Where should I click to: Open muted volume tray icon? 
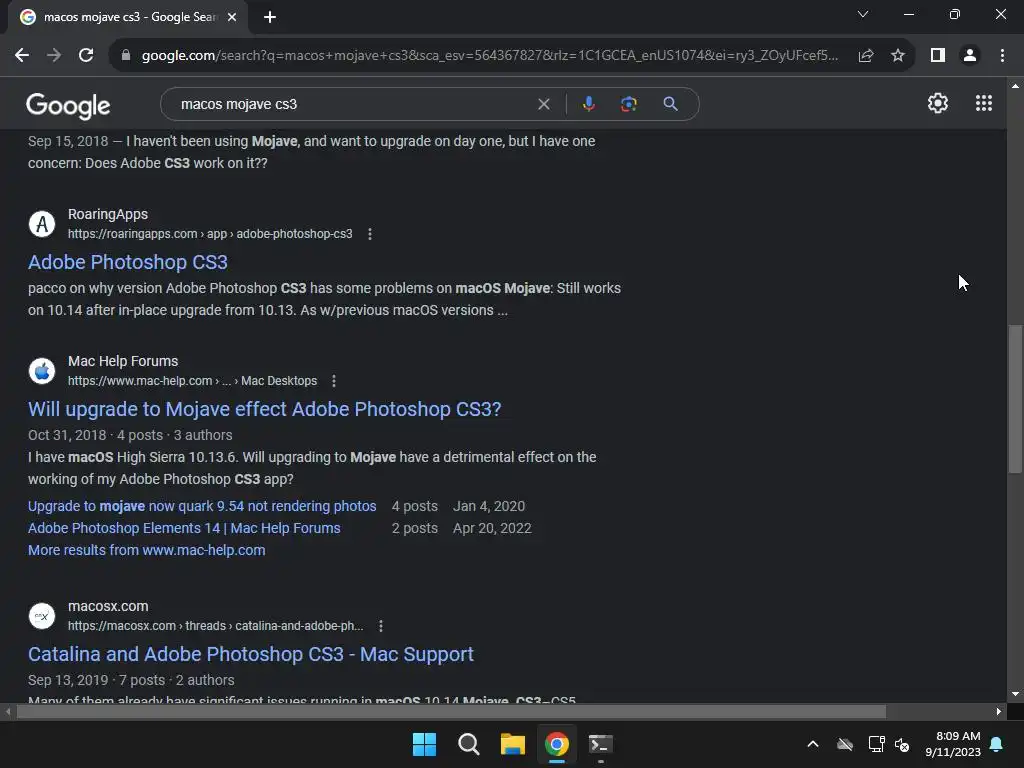(902, 744)
